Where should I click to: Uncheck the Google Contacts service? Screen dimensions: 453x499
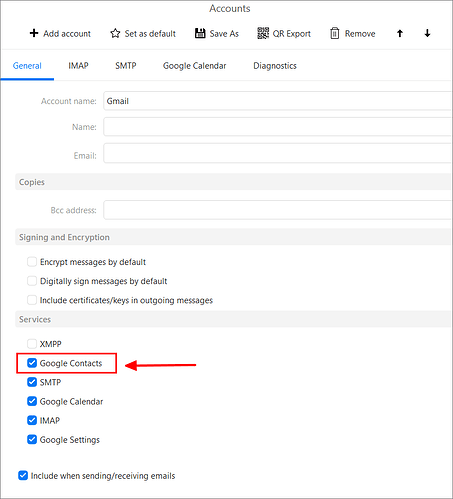point(32,363)
